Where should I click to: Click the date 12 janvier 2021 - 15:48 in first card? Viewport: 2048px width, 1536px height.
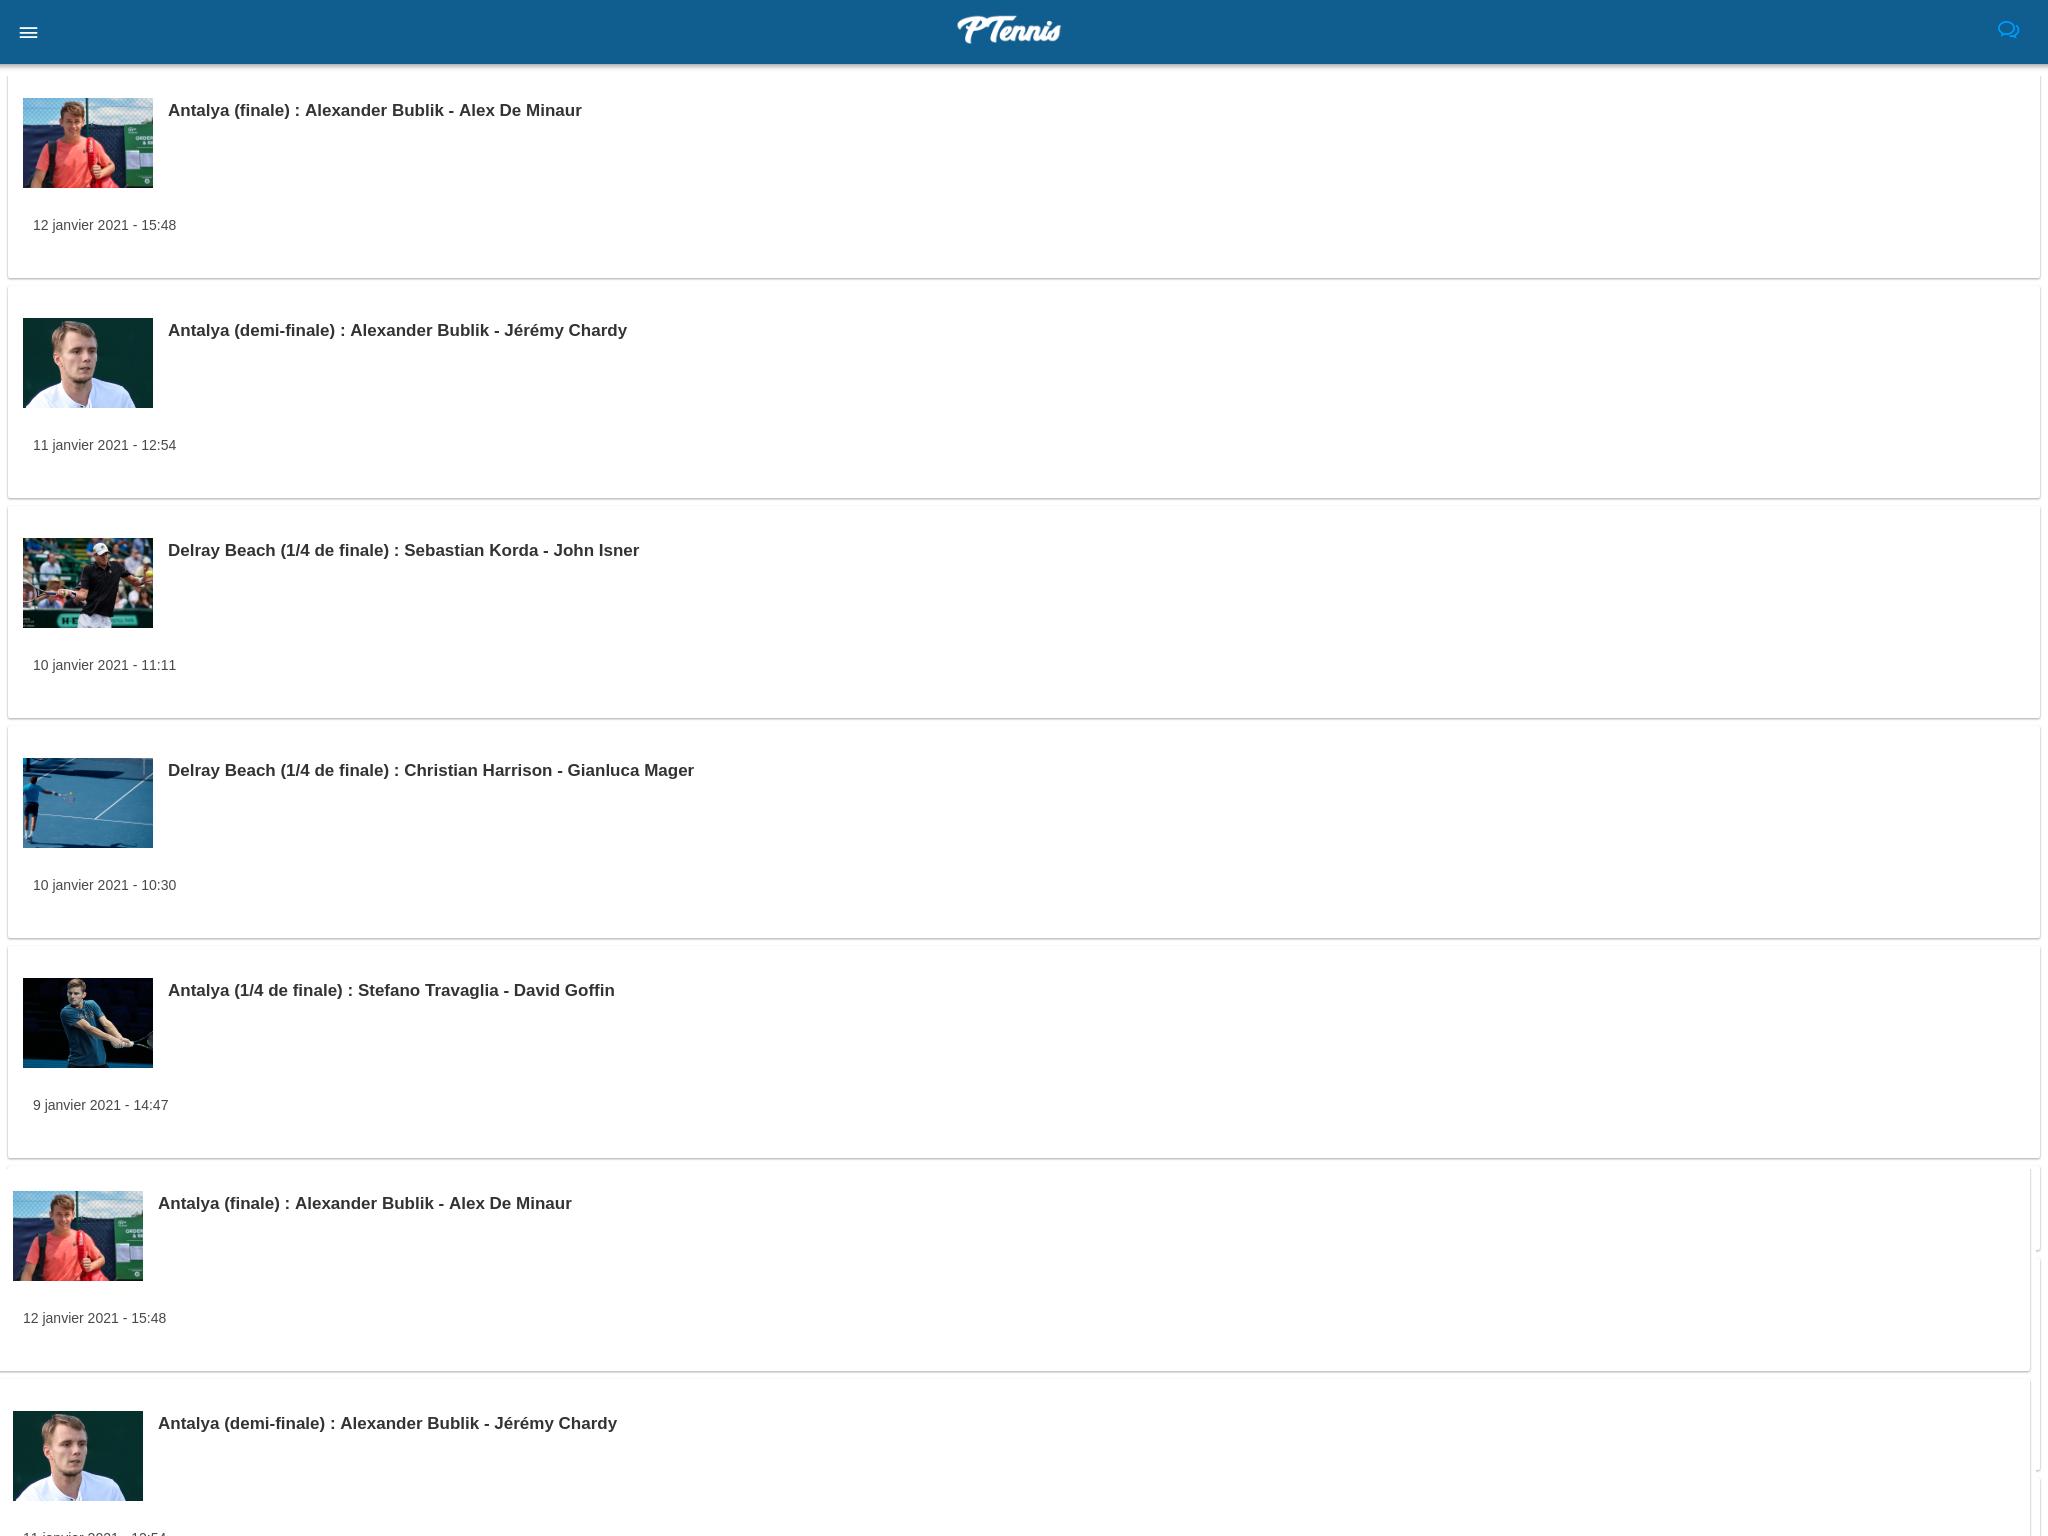pyautogui.click(x=104, y=225)
